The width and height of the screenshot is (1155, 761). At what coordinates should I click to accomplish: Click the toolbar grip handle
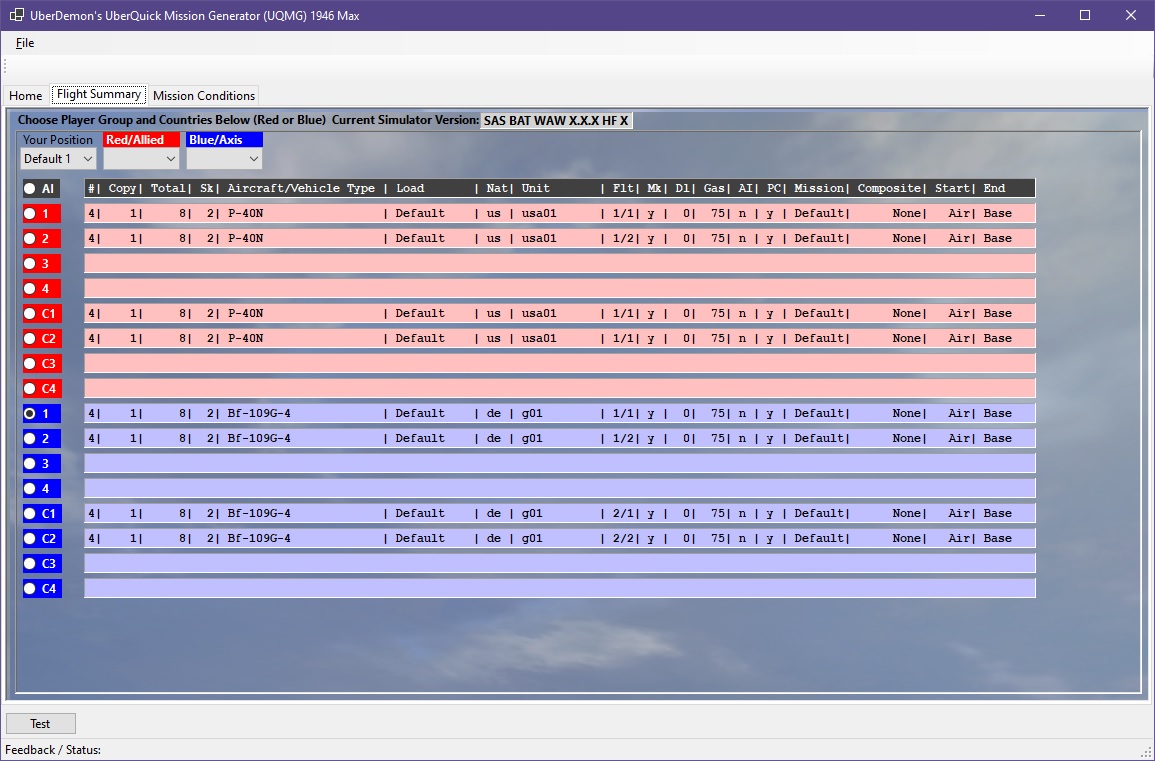coord(4,66)
